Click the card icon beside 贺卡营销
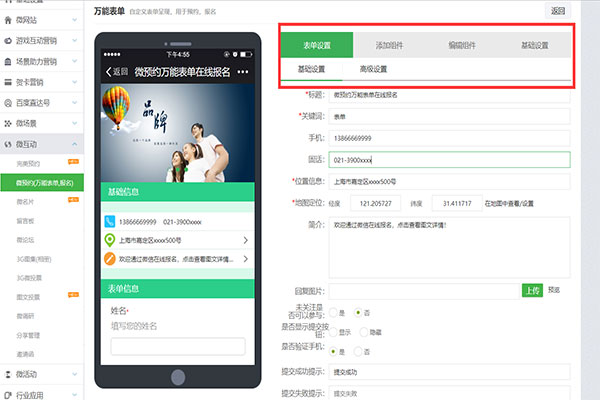Viewport: 600px width, 400px height. tap(8, 82)
